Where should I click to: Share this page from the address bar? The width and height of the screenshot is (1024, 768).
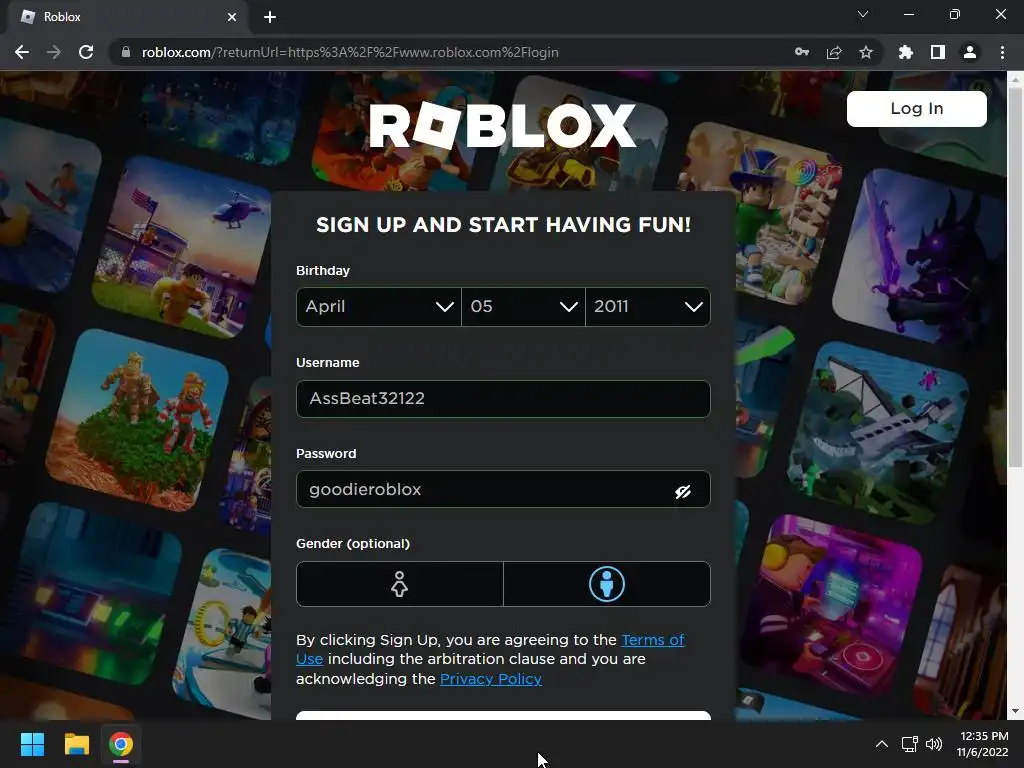(x=834, y=52)
